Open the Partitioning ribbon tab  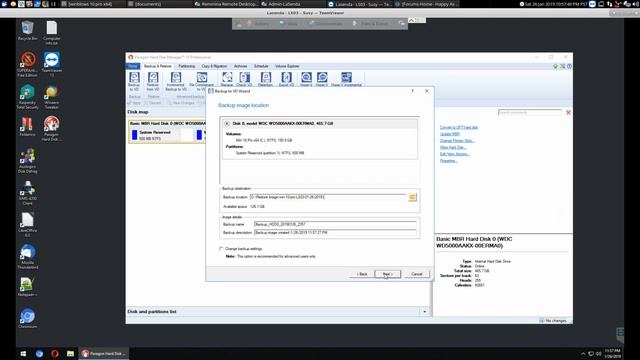[187, 66]
